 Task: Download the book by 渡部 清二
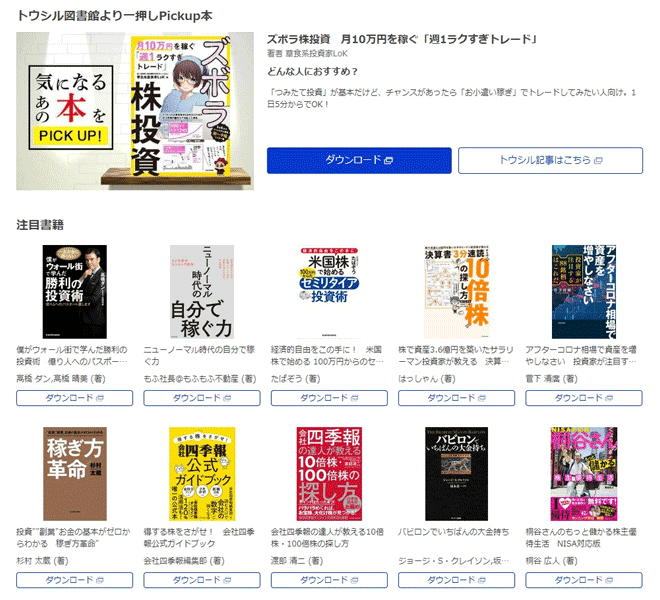tap(329, 580)
